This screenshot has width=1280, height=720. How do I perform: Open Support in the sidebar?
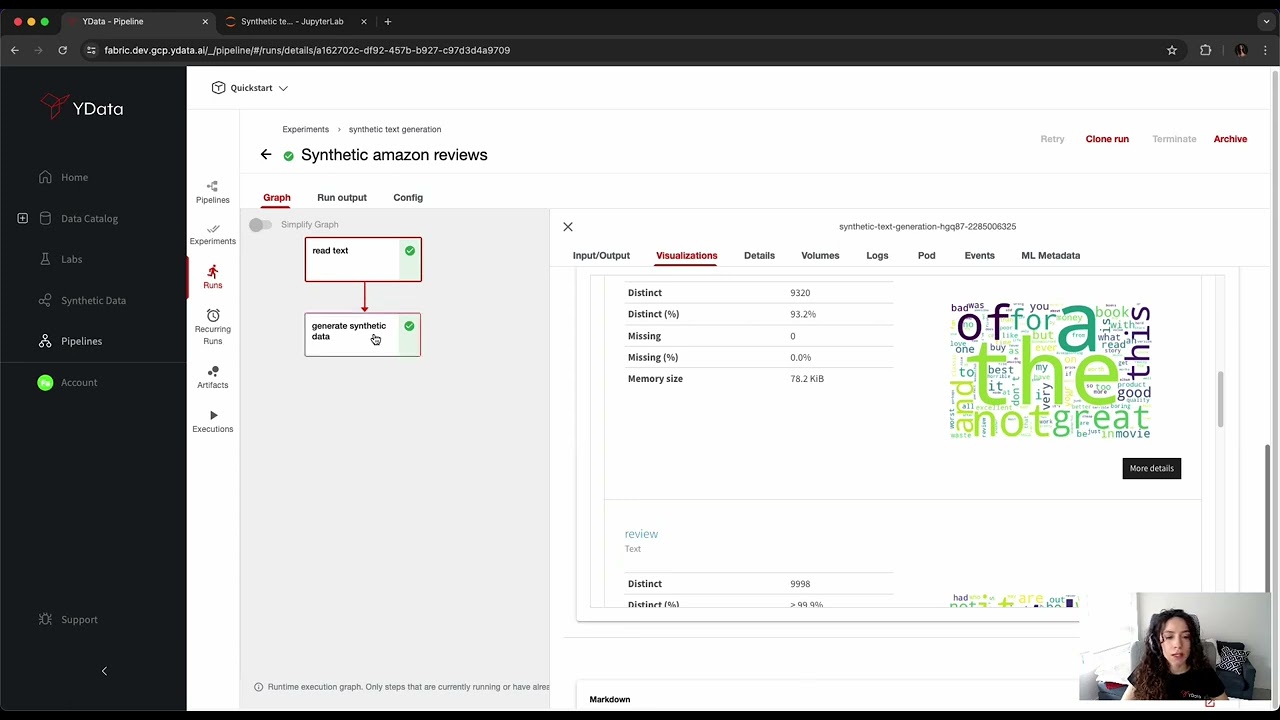click(x=79, y=619)
